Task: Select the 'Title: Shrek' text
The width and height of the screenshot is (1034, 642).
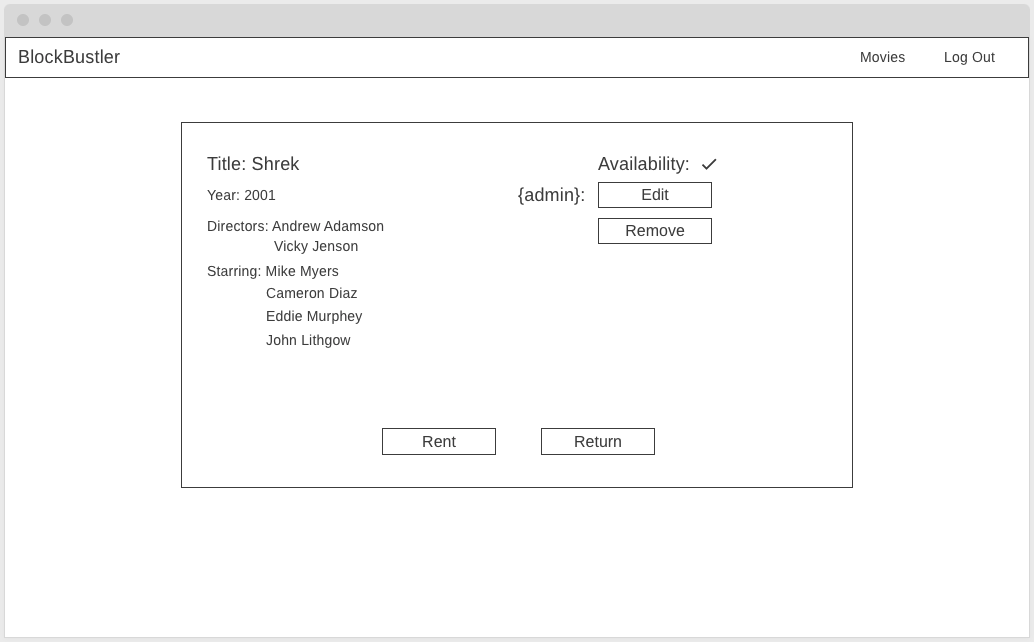Action: (253, 163)
